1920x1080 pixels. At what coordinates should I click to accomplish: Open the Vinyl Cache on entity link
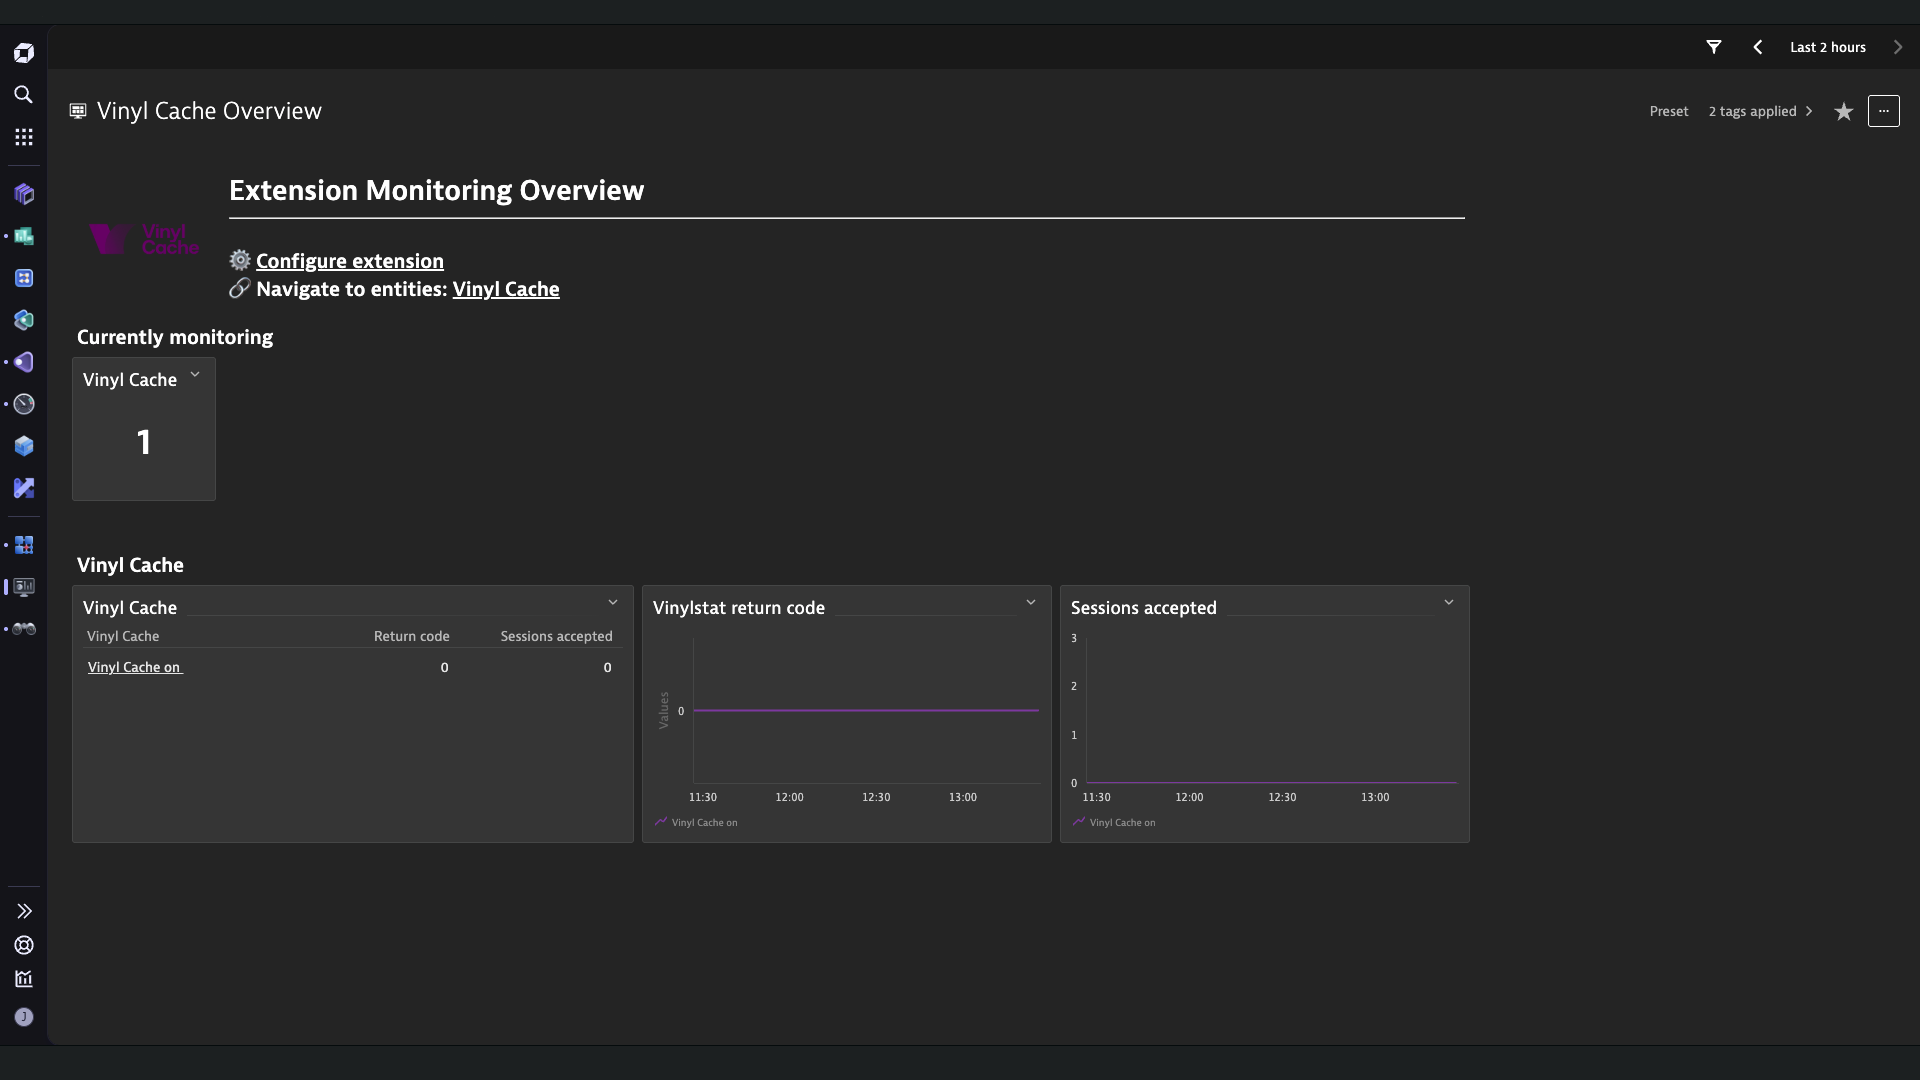(135, 667)
